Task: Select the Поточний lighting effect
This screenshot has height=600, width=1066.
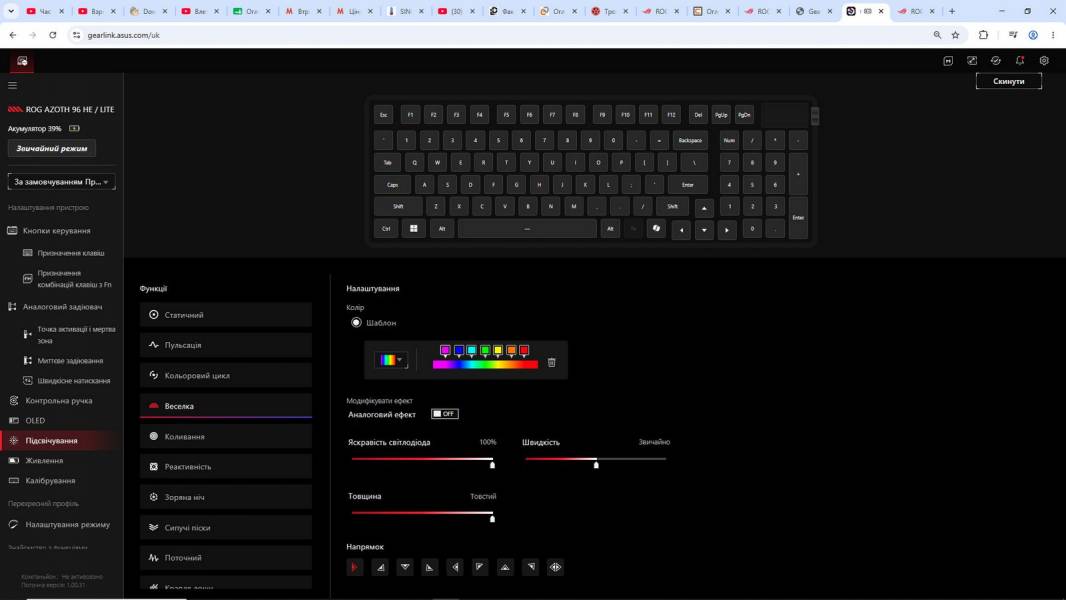Action: [226, 558]
